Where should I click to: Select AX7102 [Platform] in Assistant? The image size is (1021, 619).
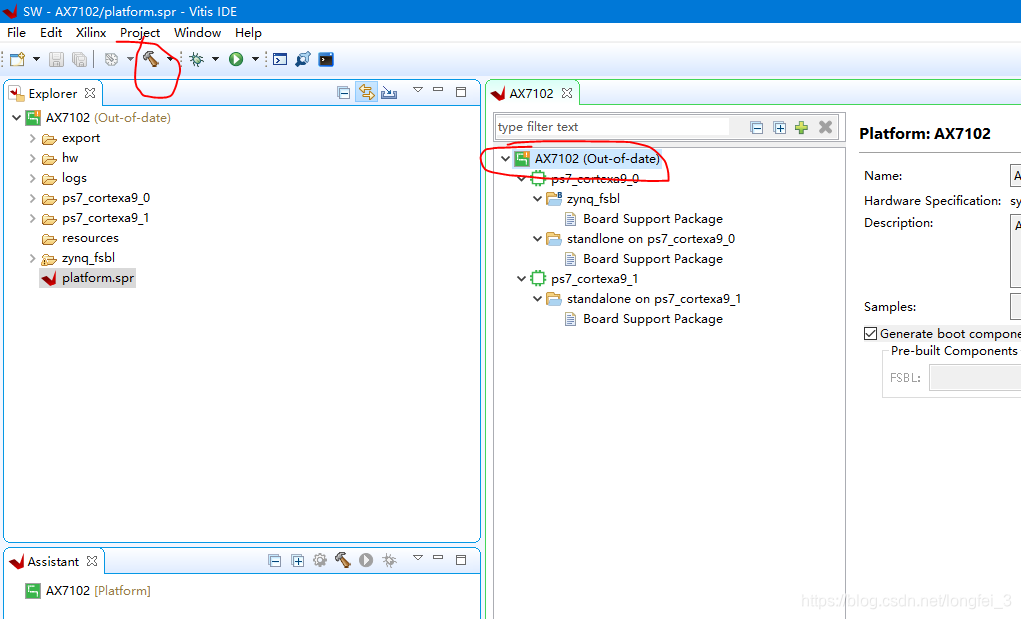(x=98, y=591)
